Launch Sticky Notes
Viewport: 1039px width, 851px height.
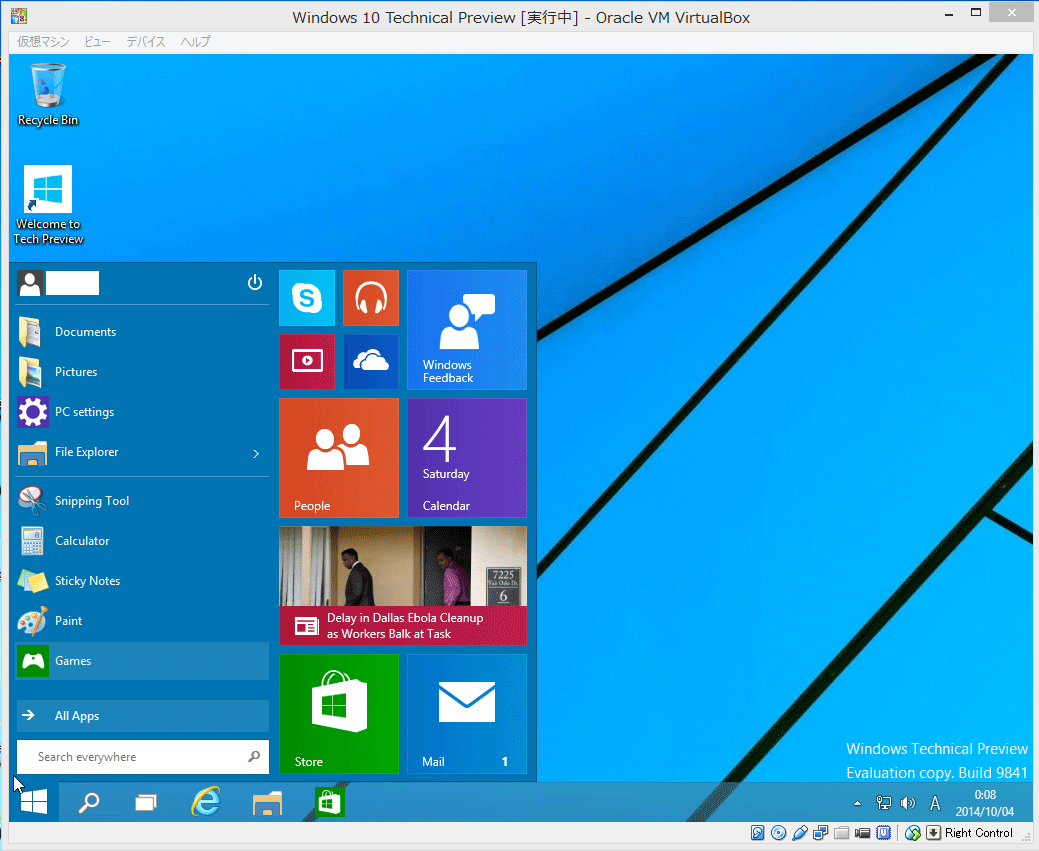pyautogui.click(x=142, y=581)
